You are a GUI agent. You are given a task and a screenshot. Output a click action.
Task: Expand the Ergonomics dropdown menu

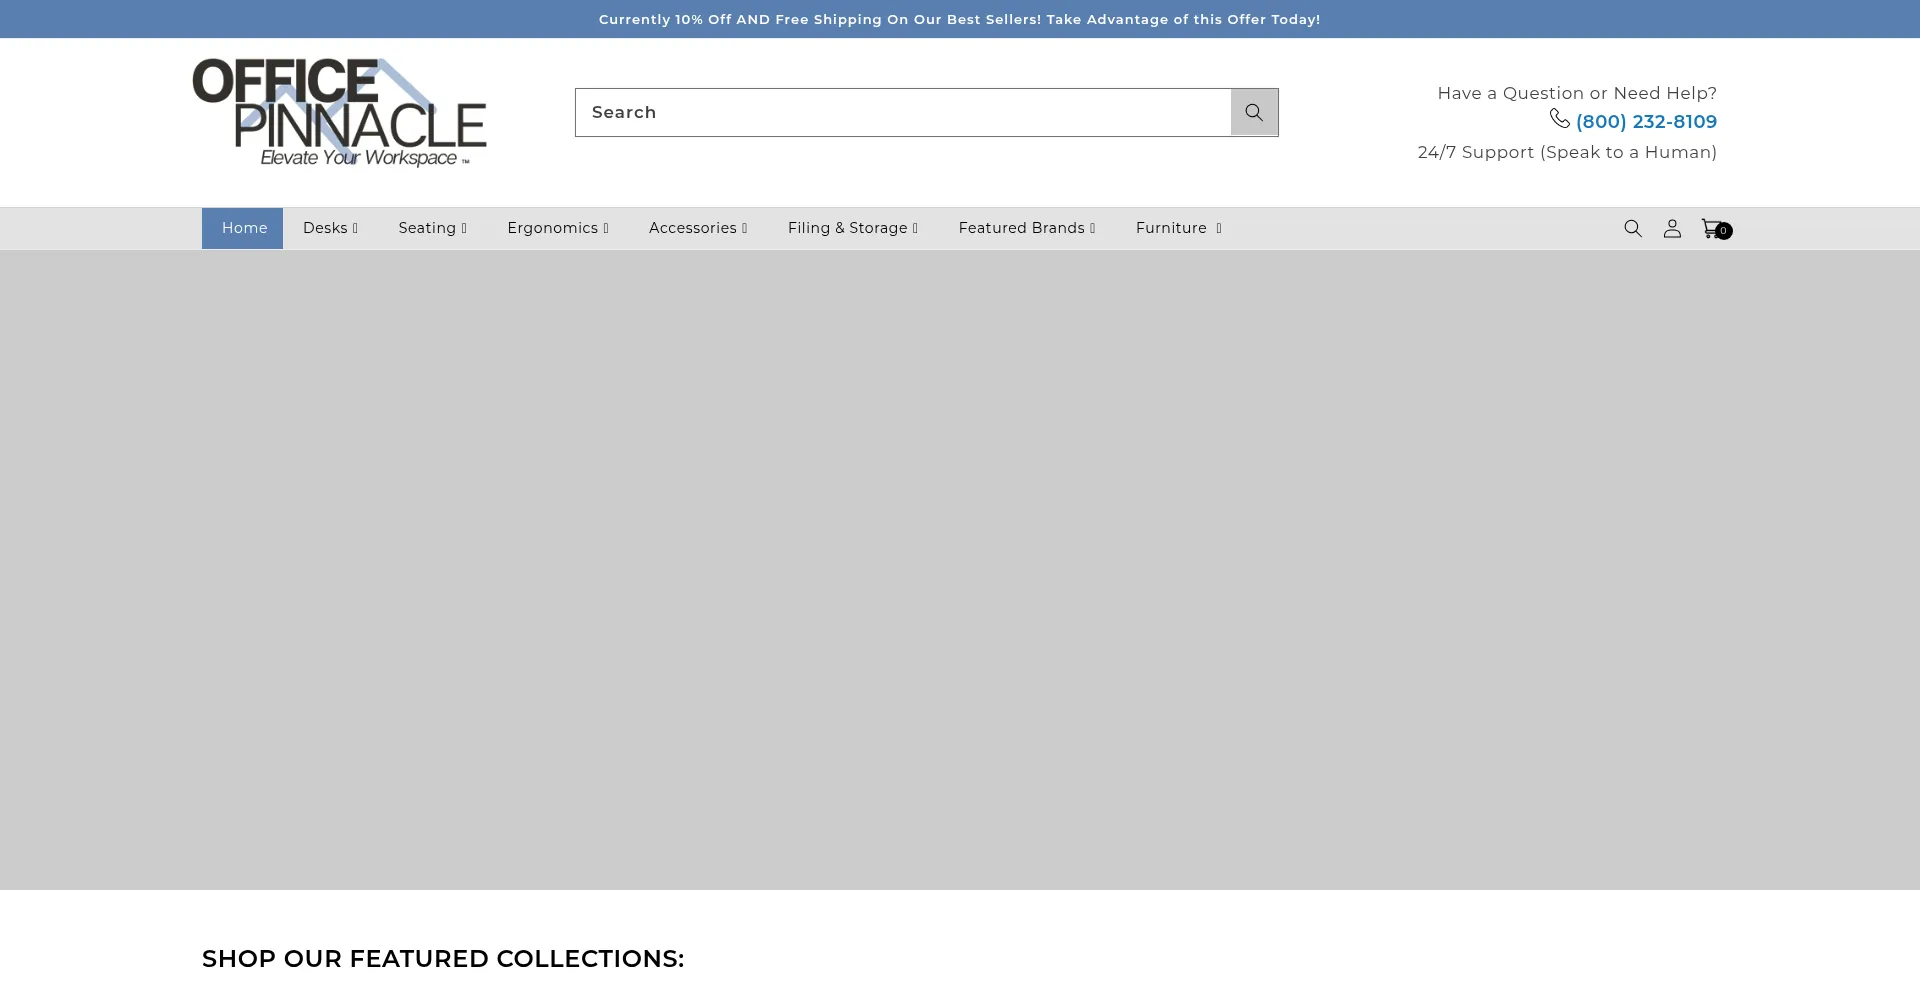click(x=558, y=228)
